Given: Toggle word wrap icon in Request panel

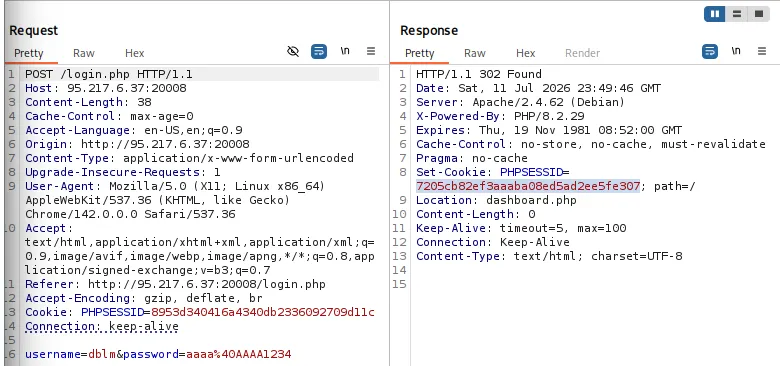Looking at the screenshot, I should [319, 51].
